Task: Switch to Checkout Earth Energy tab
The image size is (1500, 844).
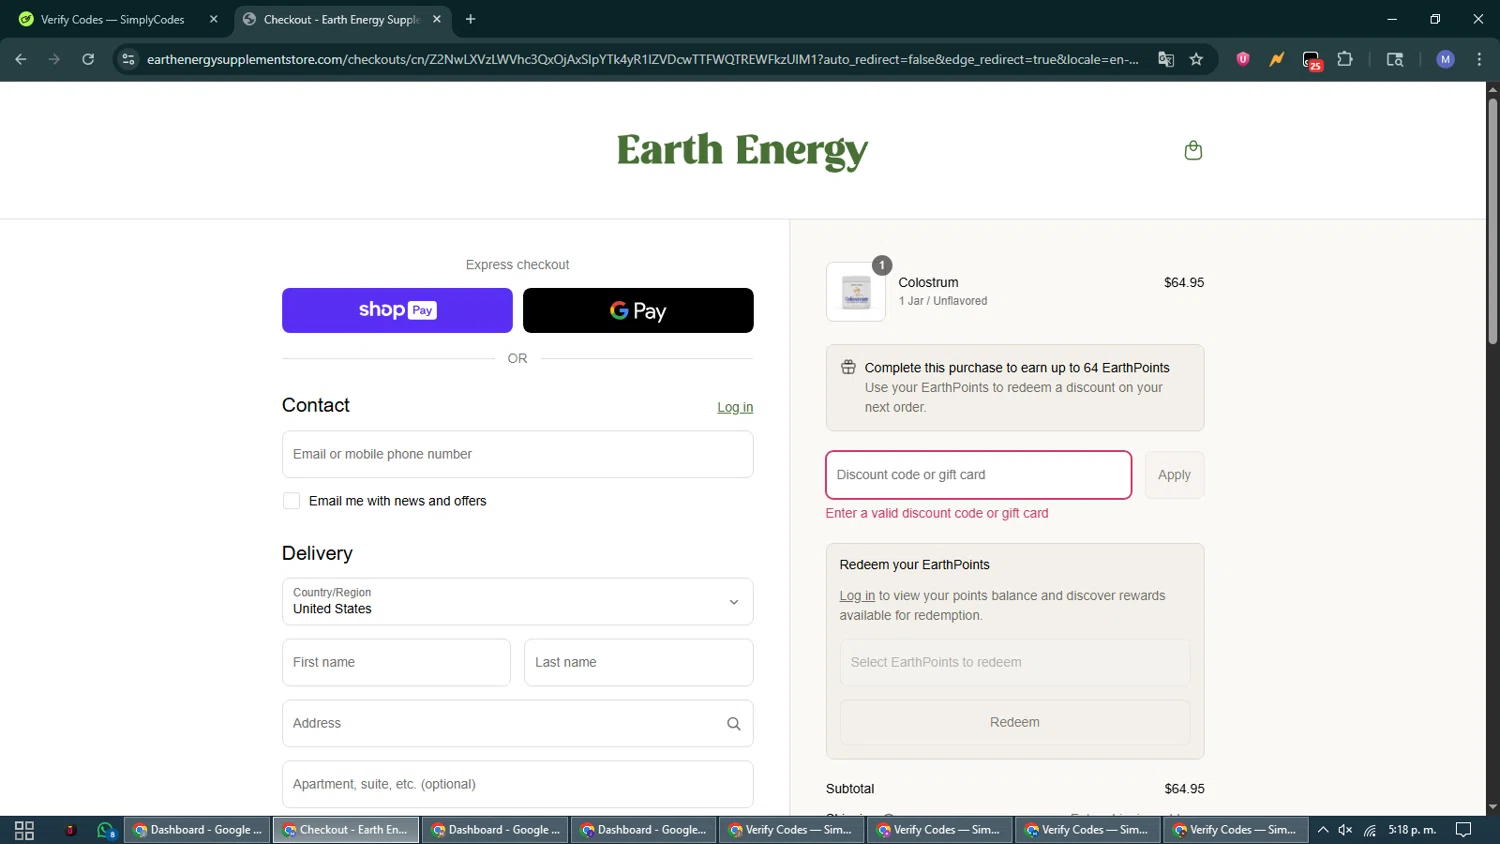Action: tap(342, 19)
